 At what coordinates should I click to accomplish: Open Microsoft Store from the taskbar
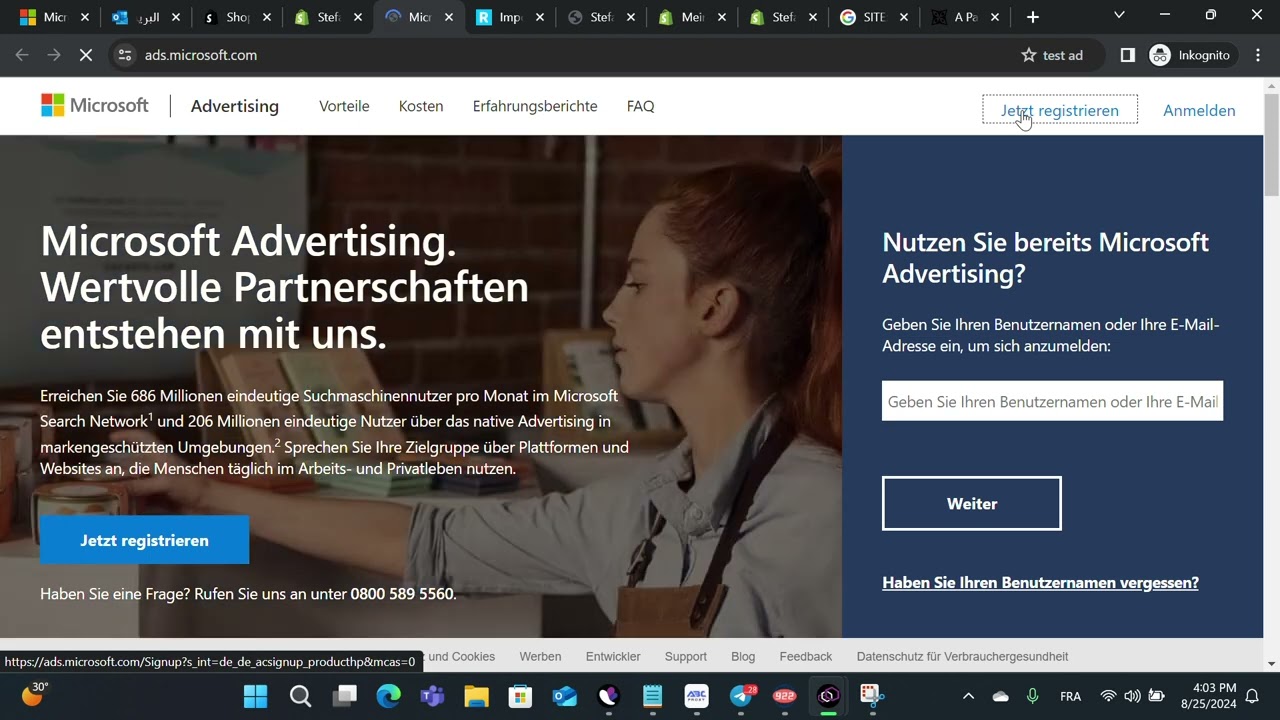coord(520,696)
